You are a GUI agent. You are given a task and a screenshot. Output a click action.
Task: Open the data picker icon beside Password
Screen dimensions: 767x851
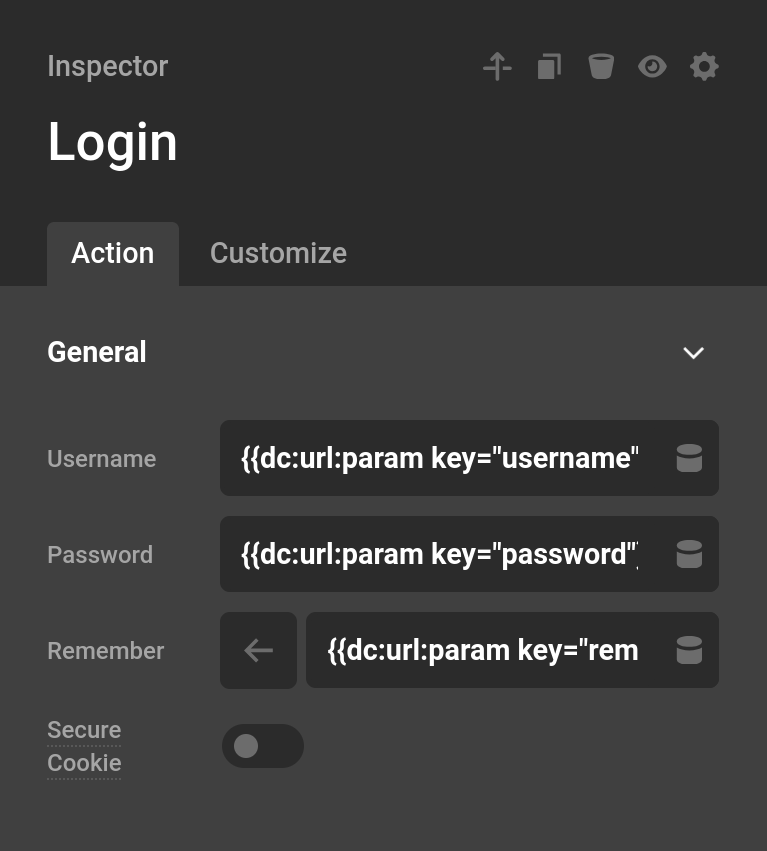[x=689, y=554]
